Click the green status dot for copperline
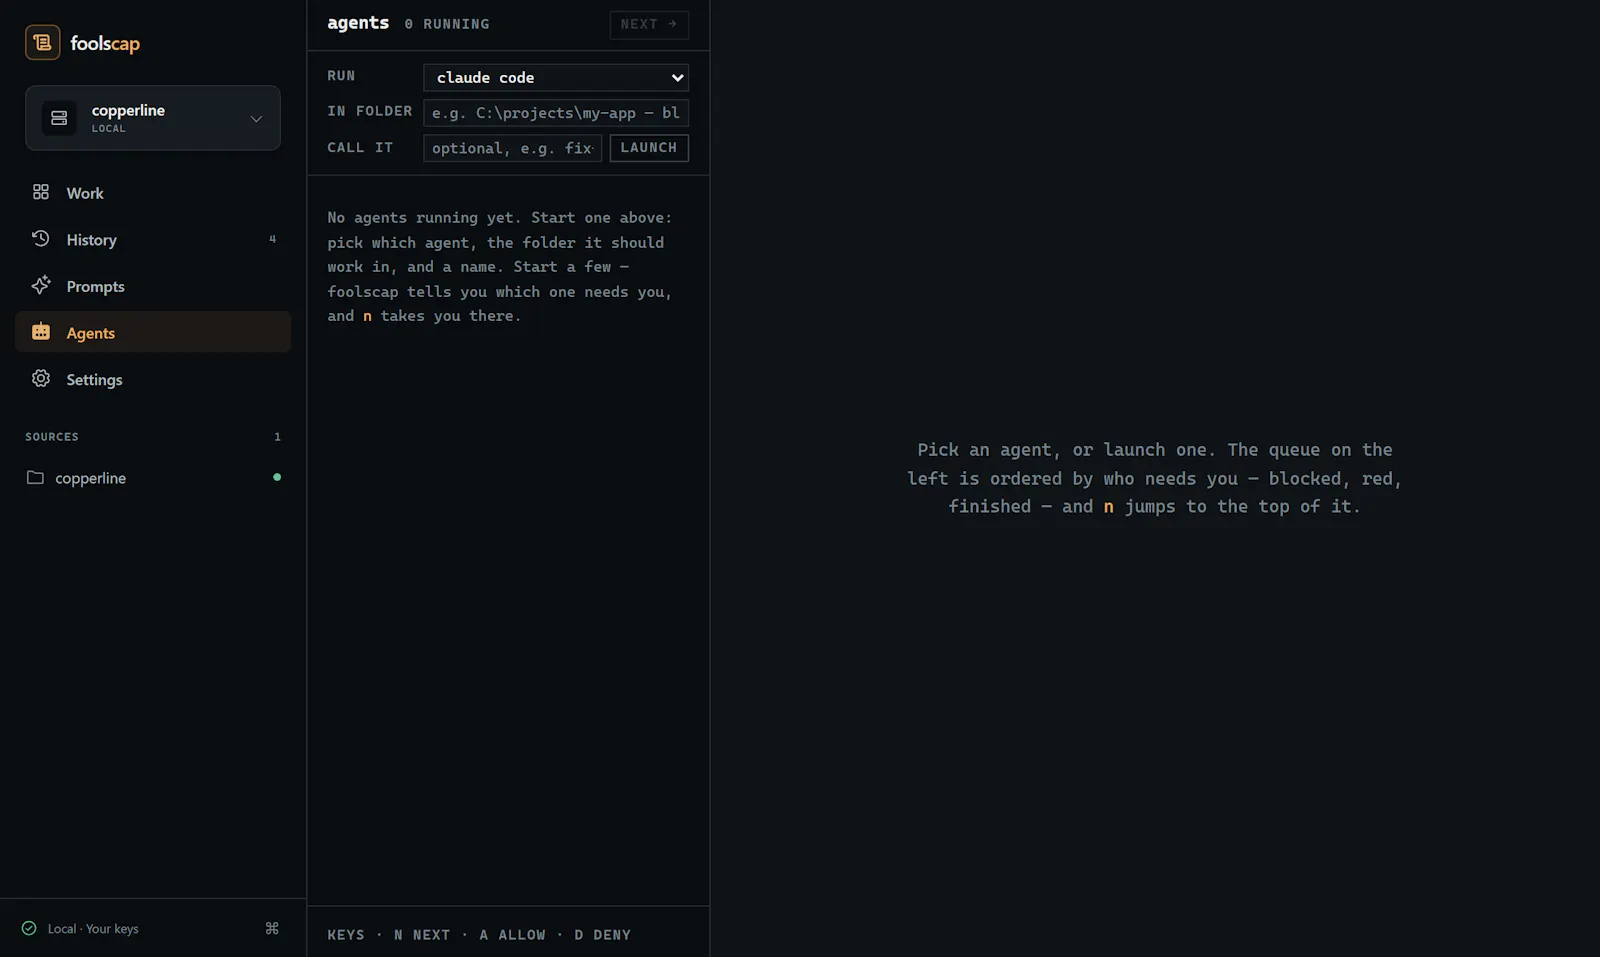 pyautogui.click(x=277, y=477)
